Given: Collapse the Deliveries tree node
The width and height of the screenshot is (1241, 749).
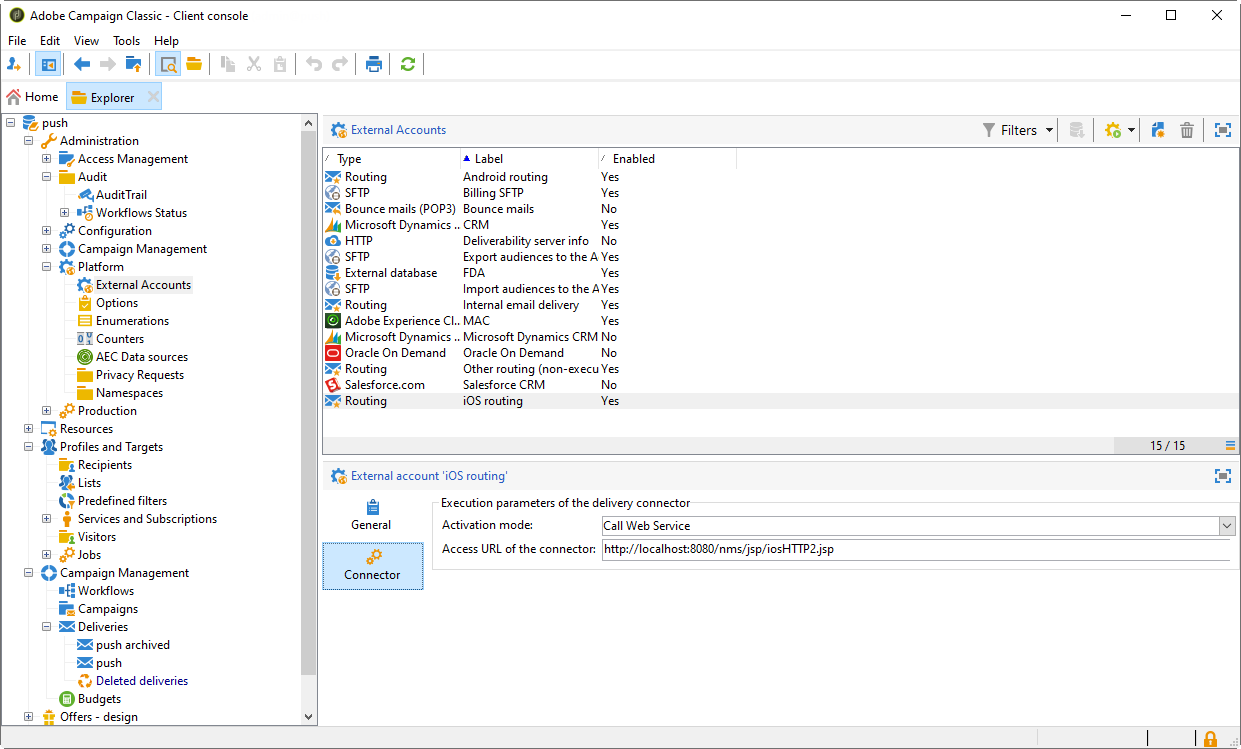Looking at the screenshot, I should point(47,627).
